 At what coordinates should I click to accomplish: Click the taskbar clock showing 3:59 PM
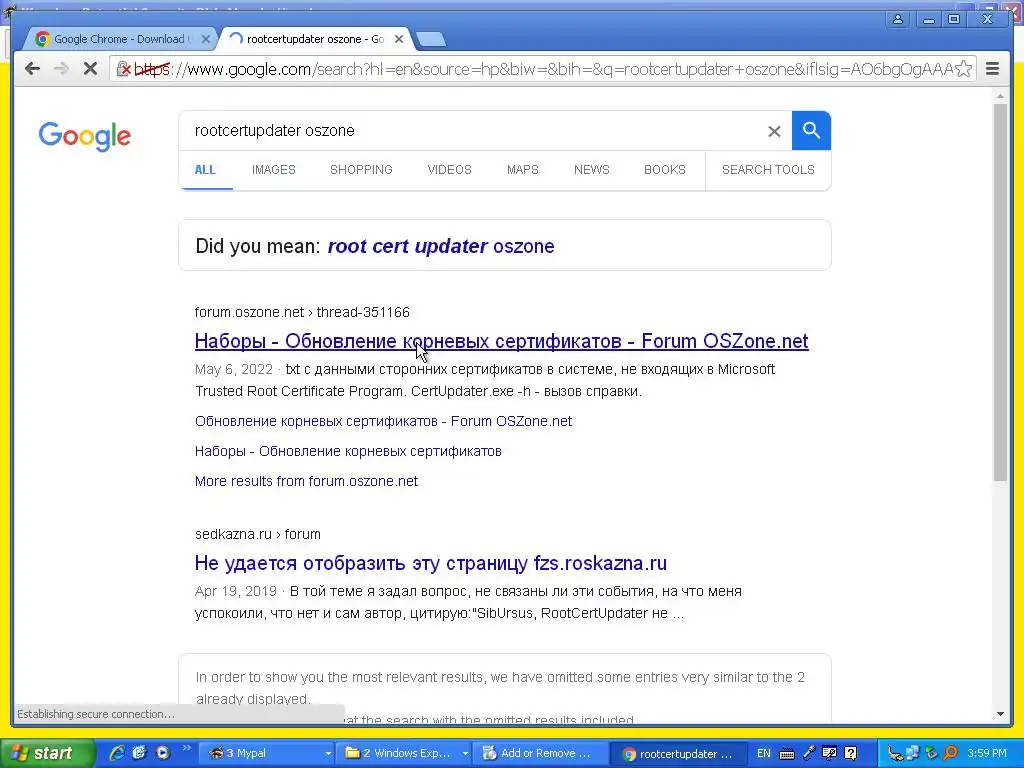click(x=987, y=753)
